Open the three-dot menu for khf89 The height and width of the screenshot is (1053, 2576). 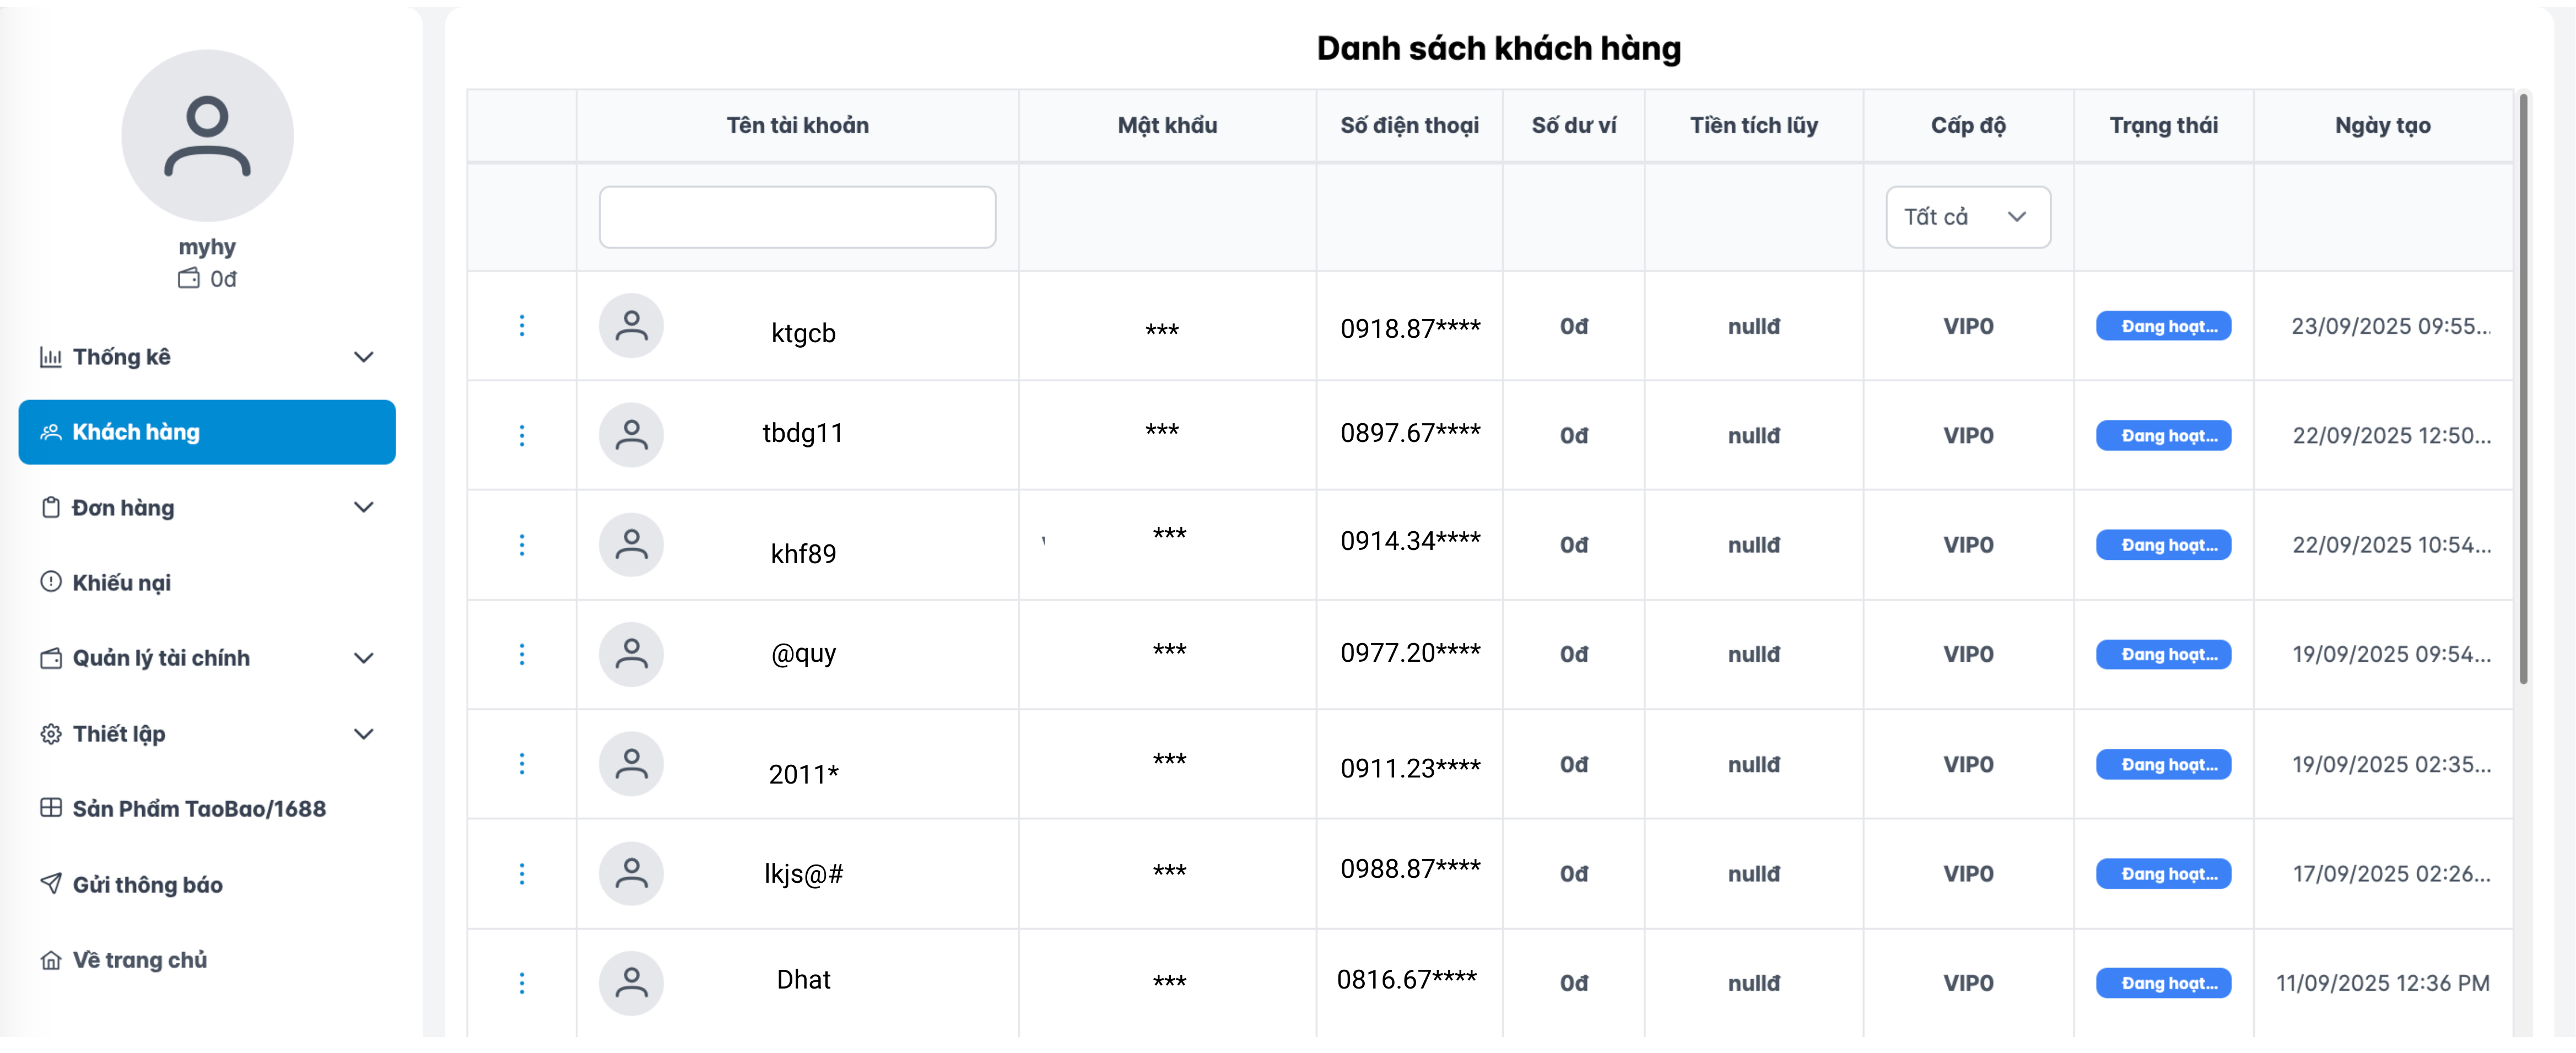click(x=521, y=545)
